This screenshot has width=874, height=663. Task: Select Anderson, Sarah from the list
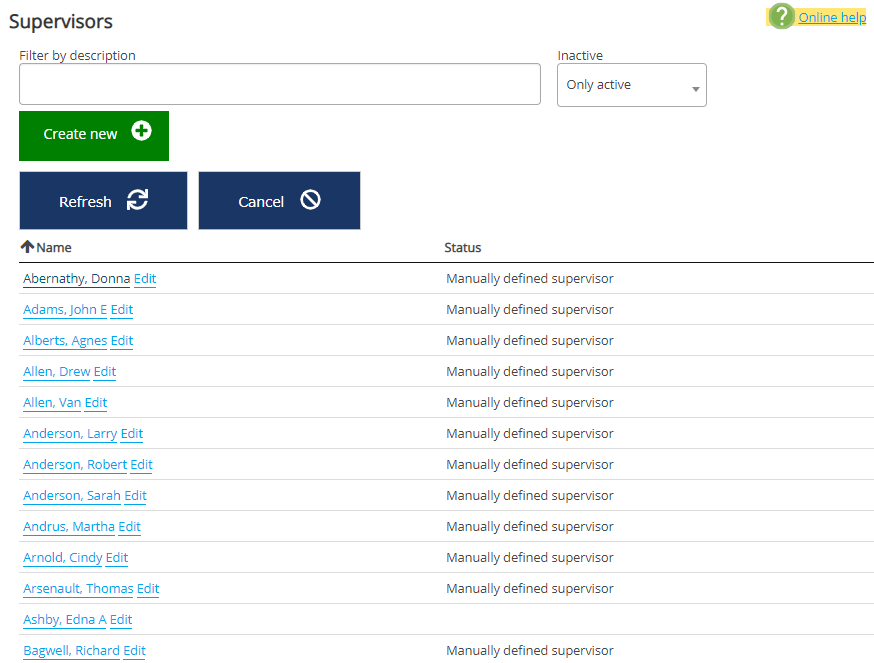pos(71,496)
